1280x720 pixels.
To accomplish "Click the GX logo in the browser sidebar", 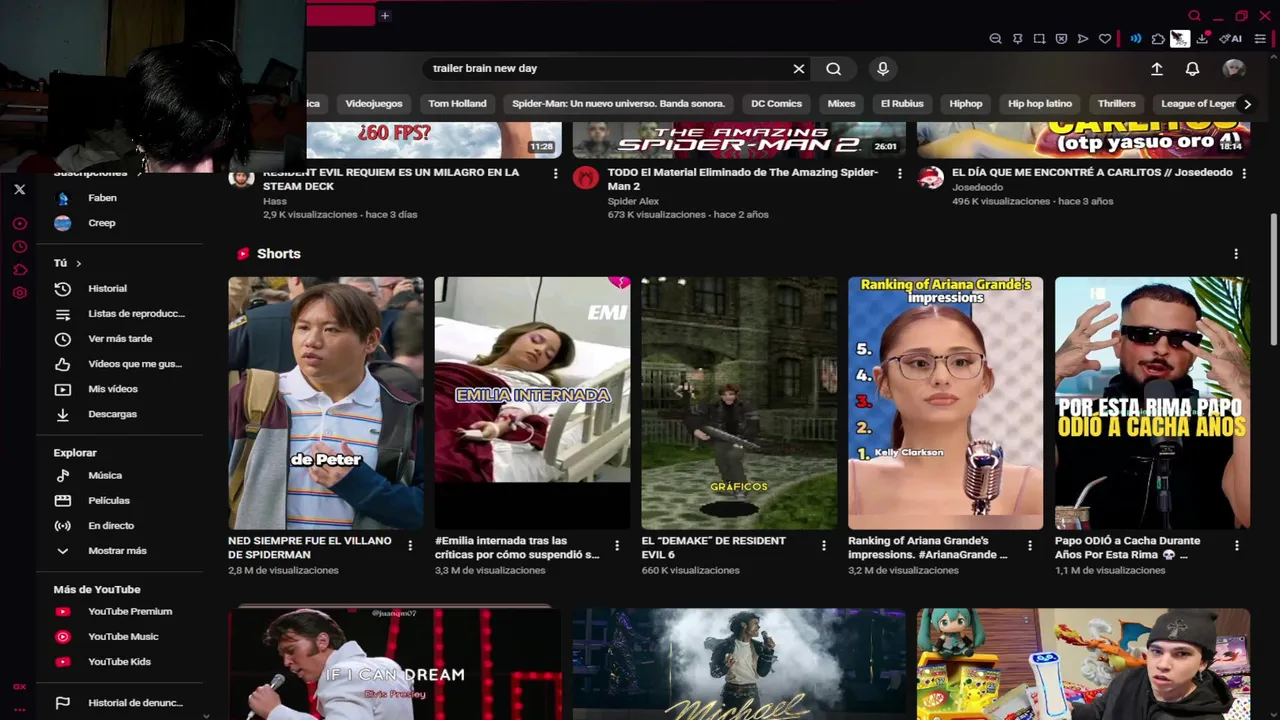I will (19, 687).
